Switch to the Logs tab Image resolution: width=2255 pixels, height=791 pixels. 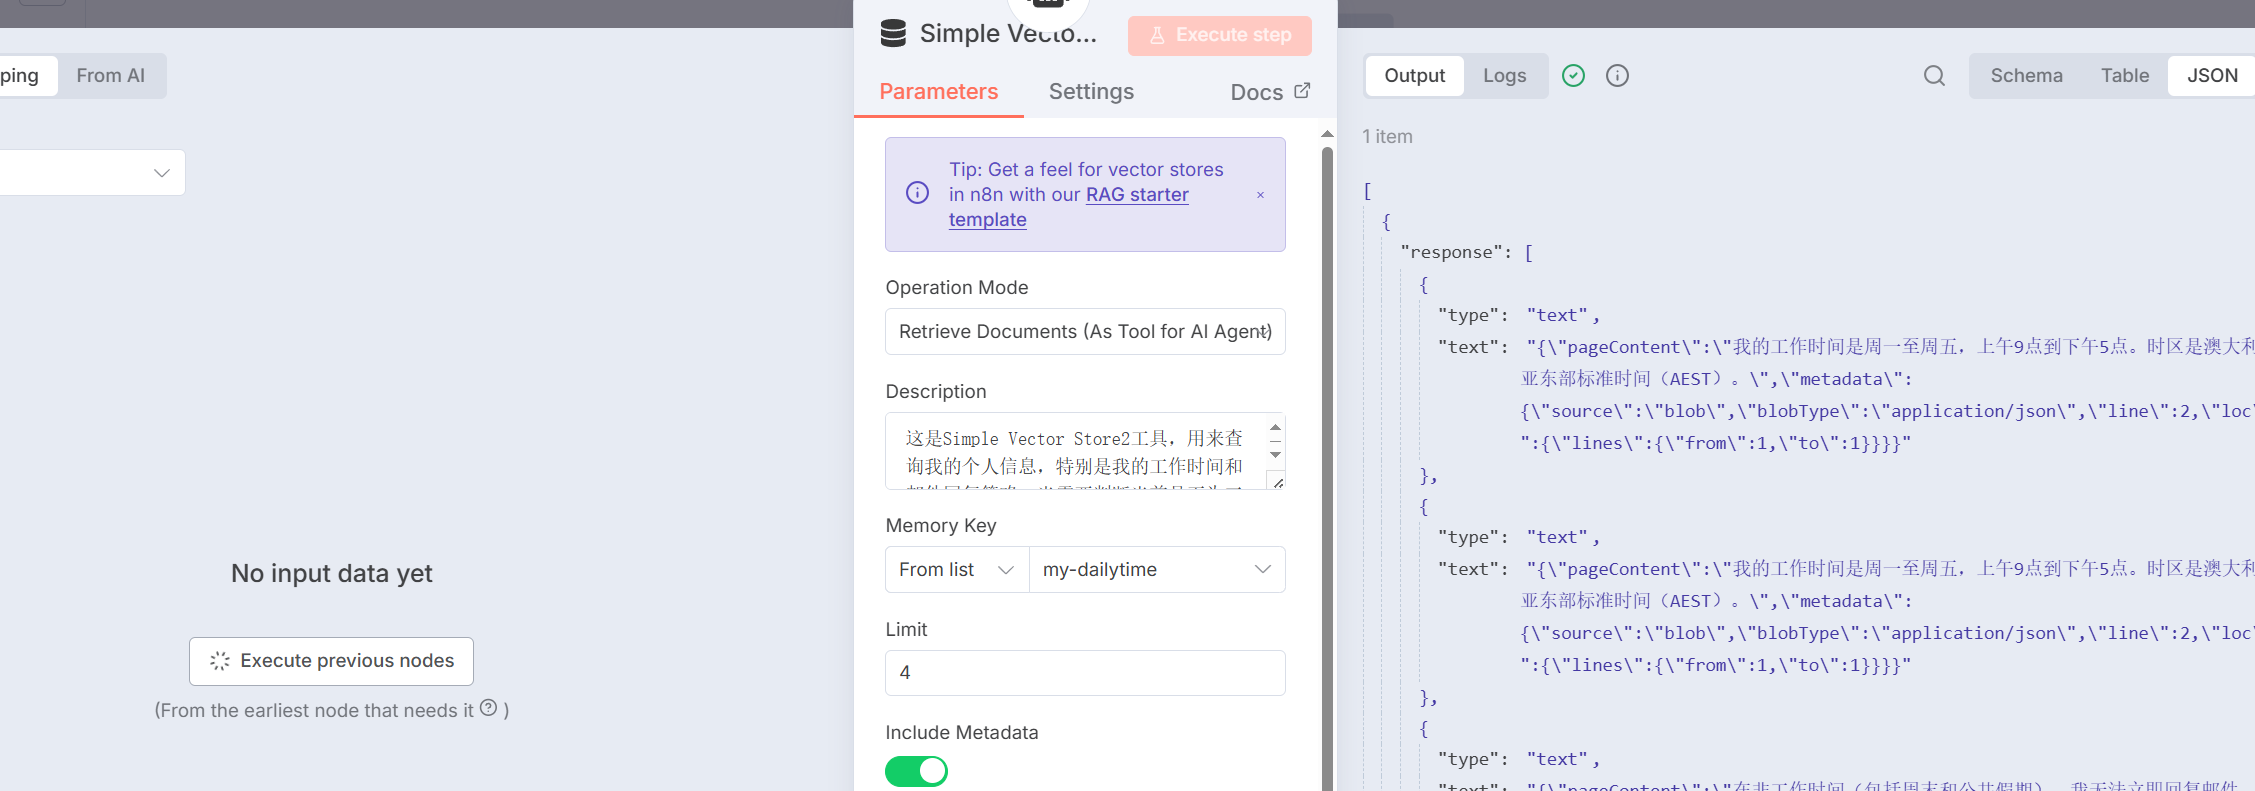coord(1504,76)
